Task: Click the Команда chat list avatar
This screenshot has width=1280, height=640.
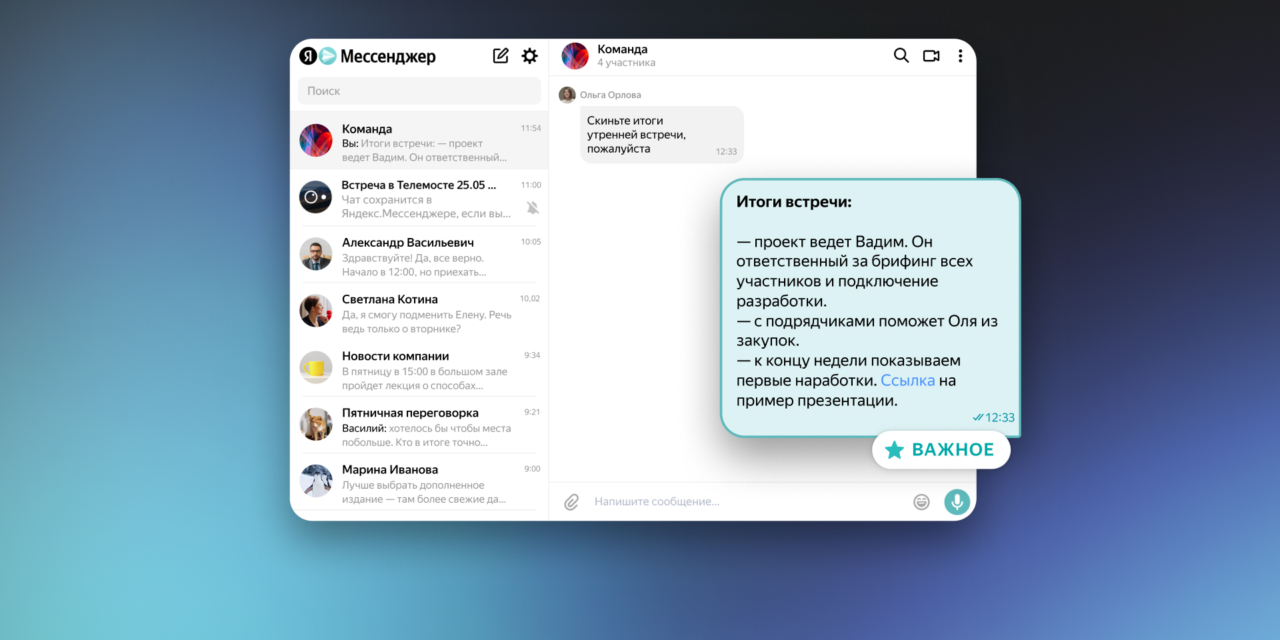Action: coord(316,140)
